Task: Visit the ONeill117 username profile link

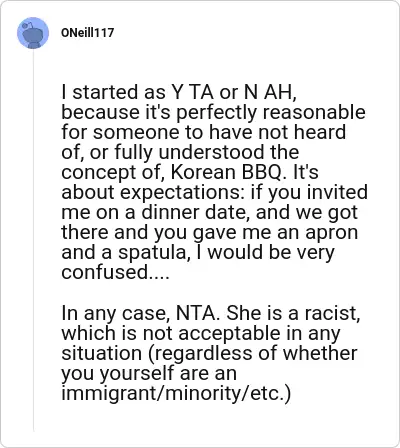Action: 88,33
